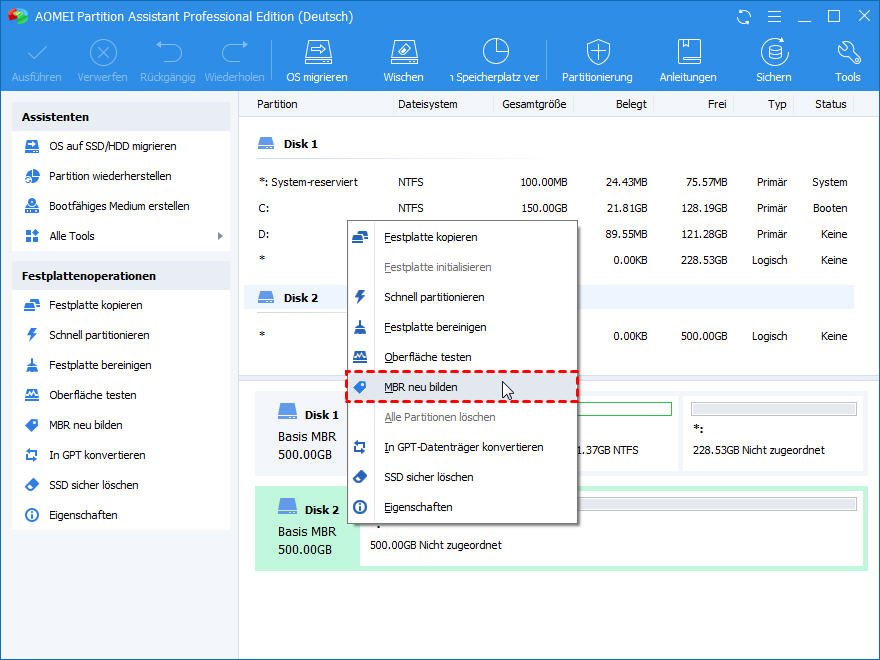Open Eigenschaften in context menu
This screenshot has height=660, width=880.
[462, 507]
